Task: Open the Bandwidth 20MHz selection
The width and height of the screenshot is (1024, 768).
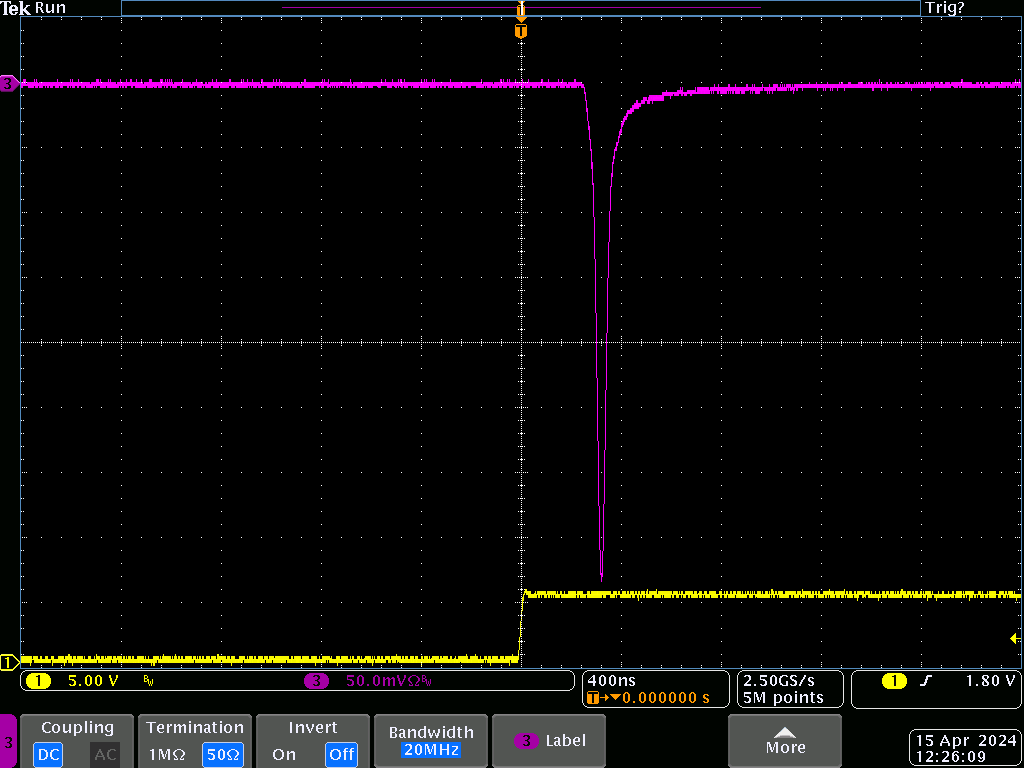Action: [429, 741]
